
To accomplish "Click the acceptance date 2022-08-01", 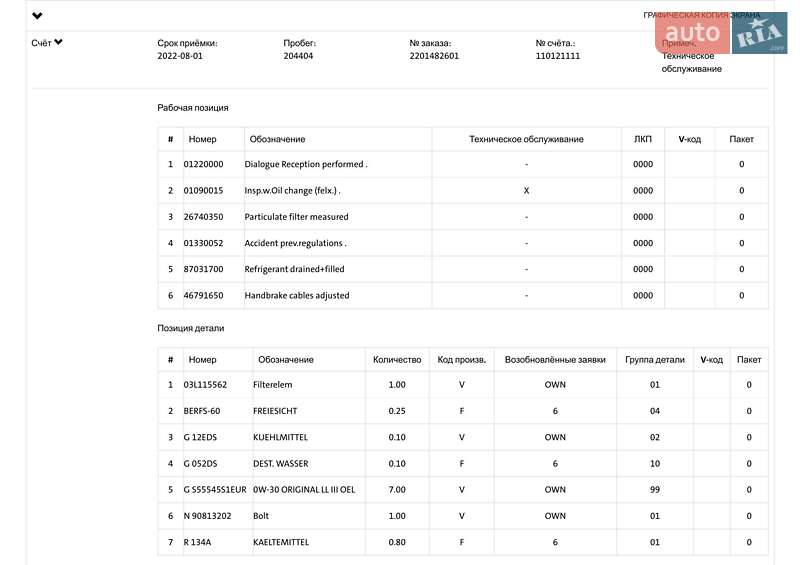I will click(x=180, y=56).
